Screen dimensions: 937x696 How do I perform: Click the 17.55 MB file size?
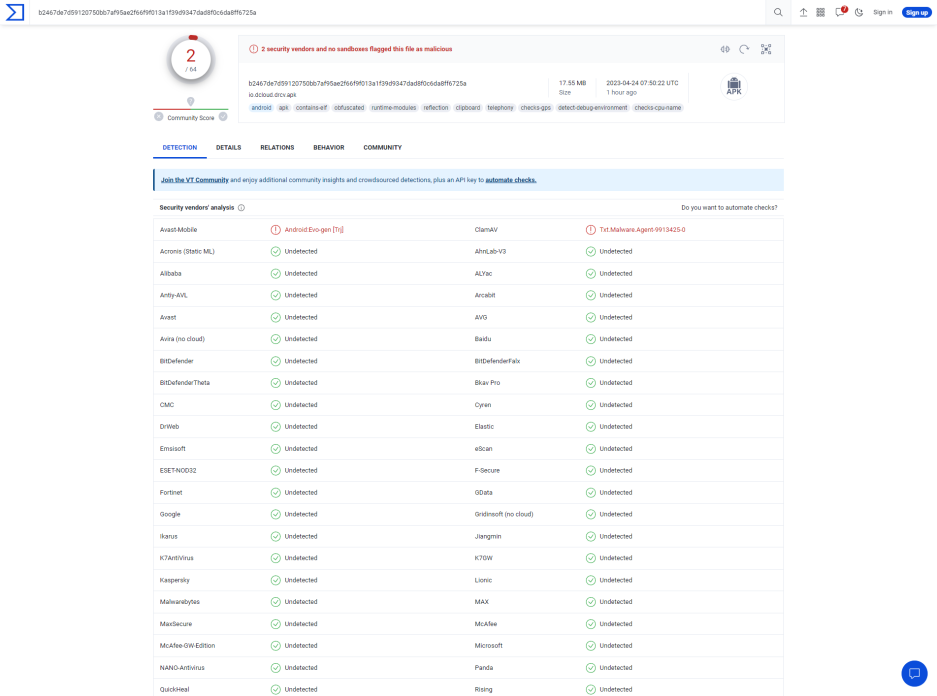[572, 83]
